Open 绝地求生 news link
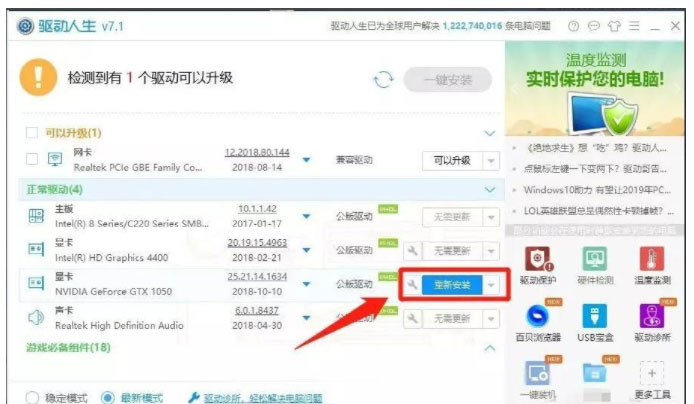The height and width of the screenshot is (404, 694). point(595,148)
